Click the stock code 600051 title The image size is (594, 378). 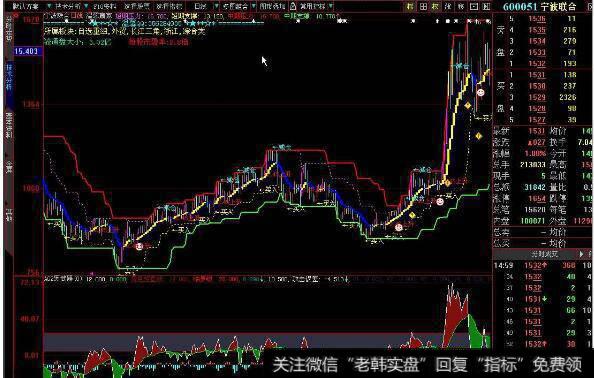(520, 7)
